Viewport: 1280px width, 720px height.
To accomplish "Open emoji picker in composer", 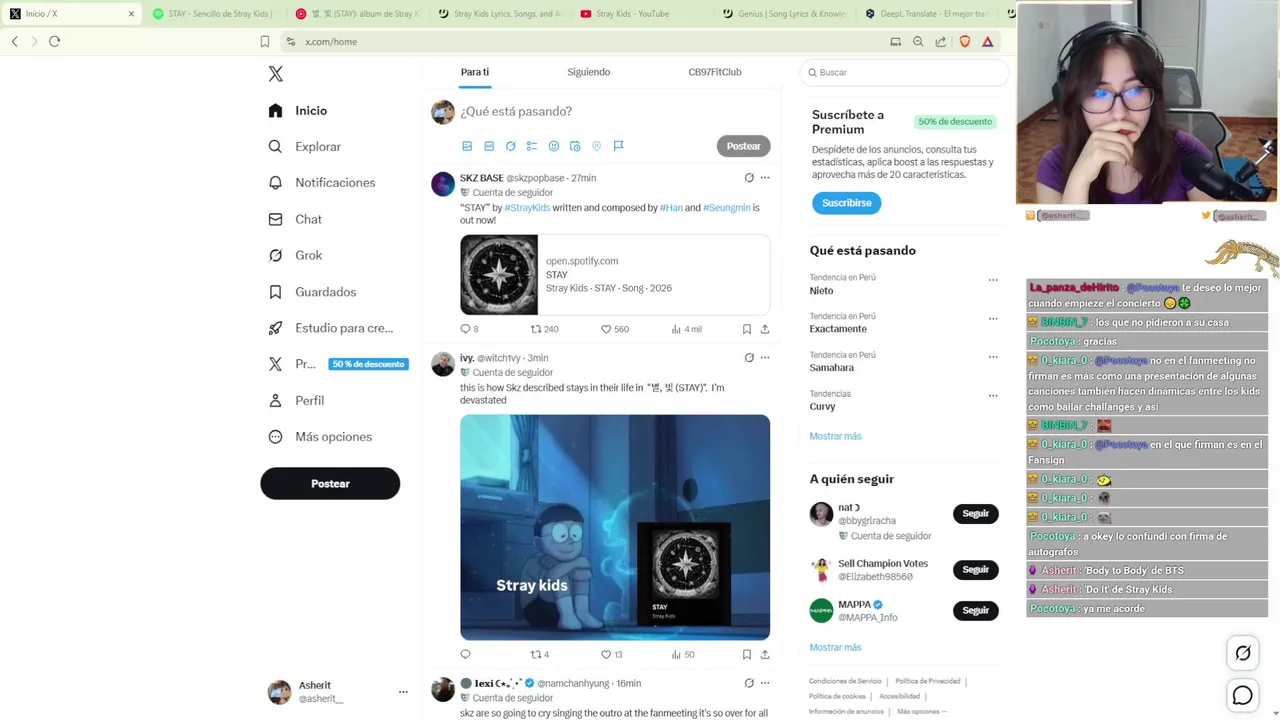I will pos(554,146).
